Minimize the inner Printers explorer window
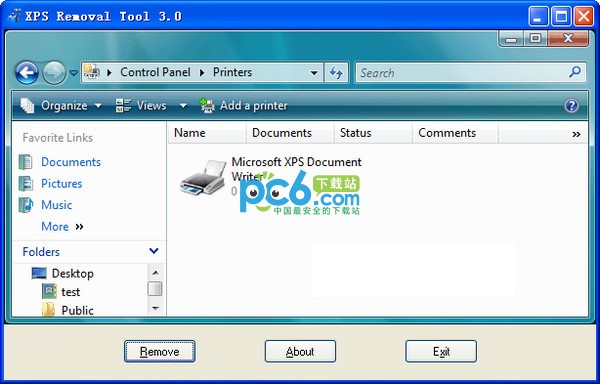Image resolution: width=600 pixels, height=384 pixels. pyautogui.click(x=511, y=39)
